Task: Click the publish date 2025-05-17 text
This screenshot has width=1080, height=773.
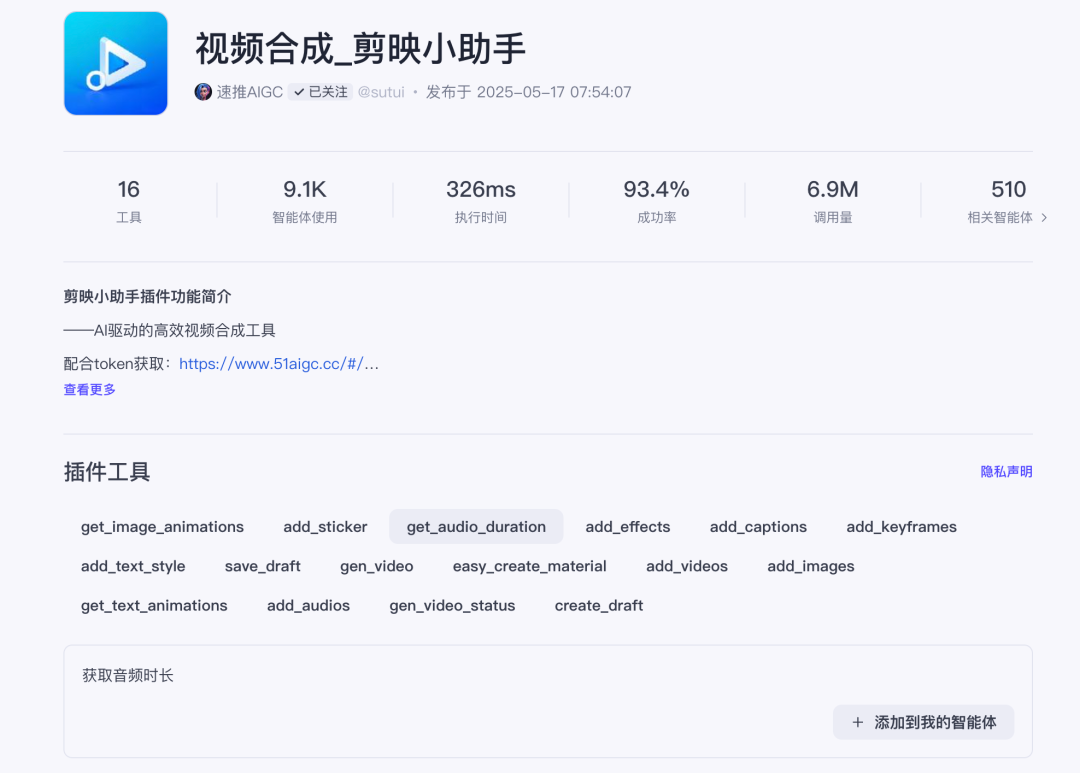Action: 528,92
